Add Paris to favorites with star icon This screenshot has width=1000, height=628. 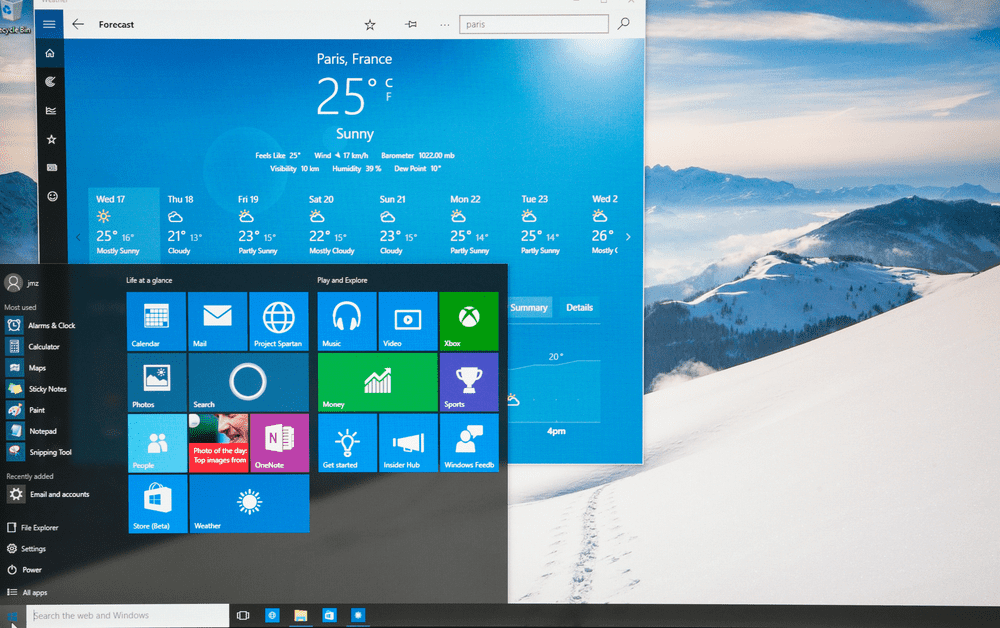[370, 25]
